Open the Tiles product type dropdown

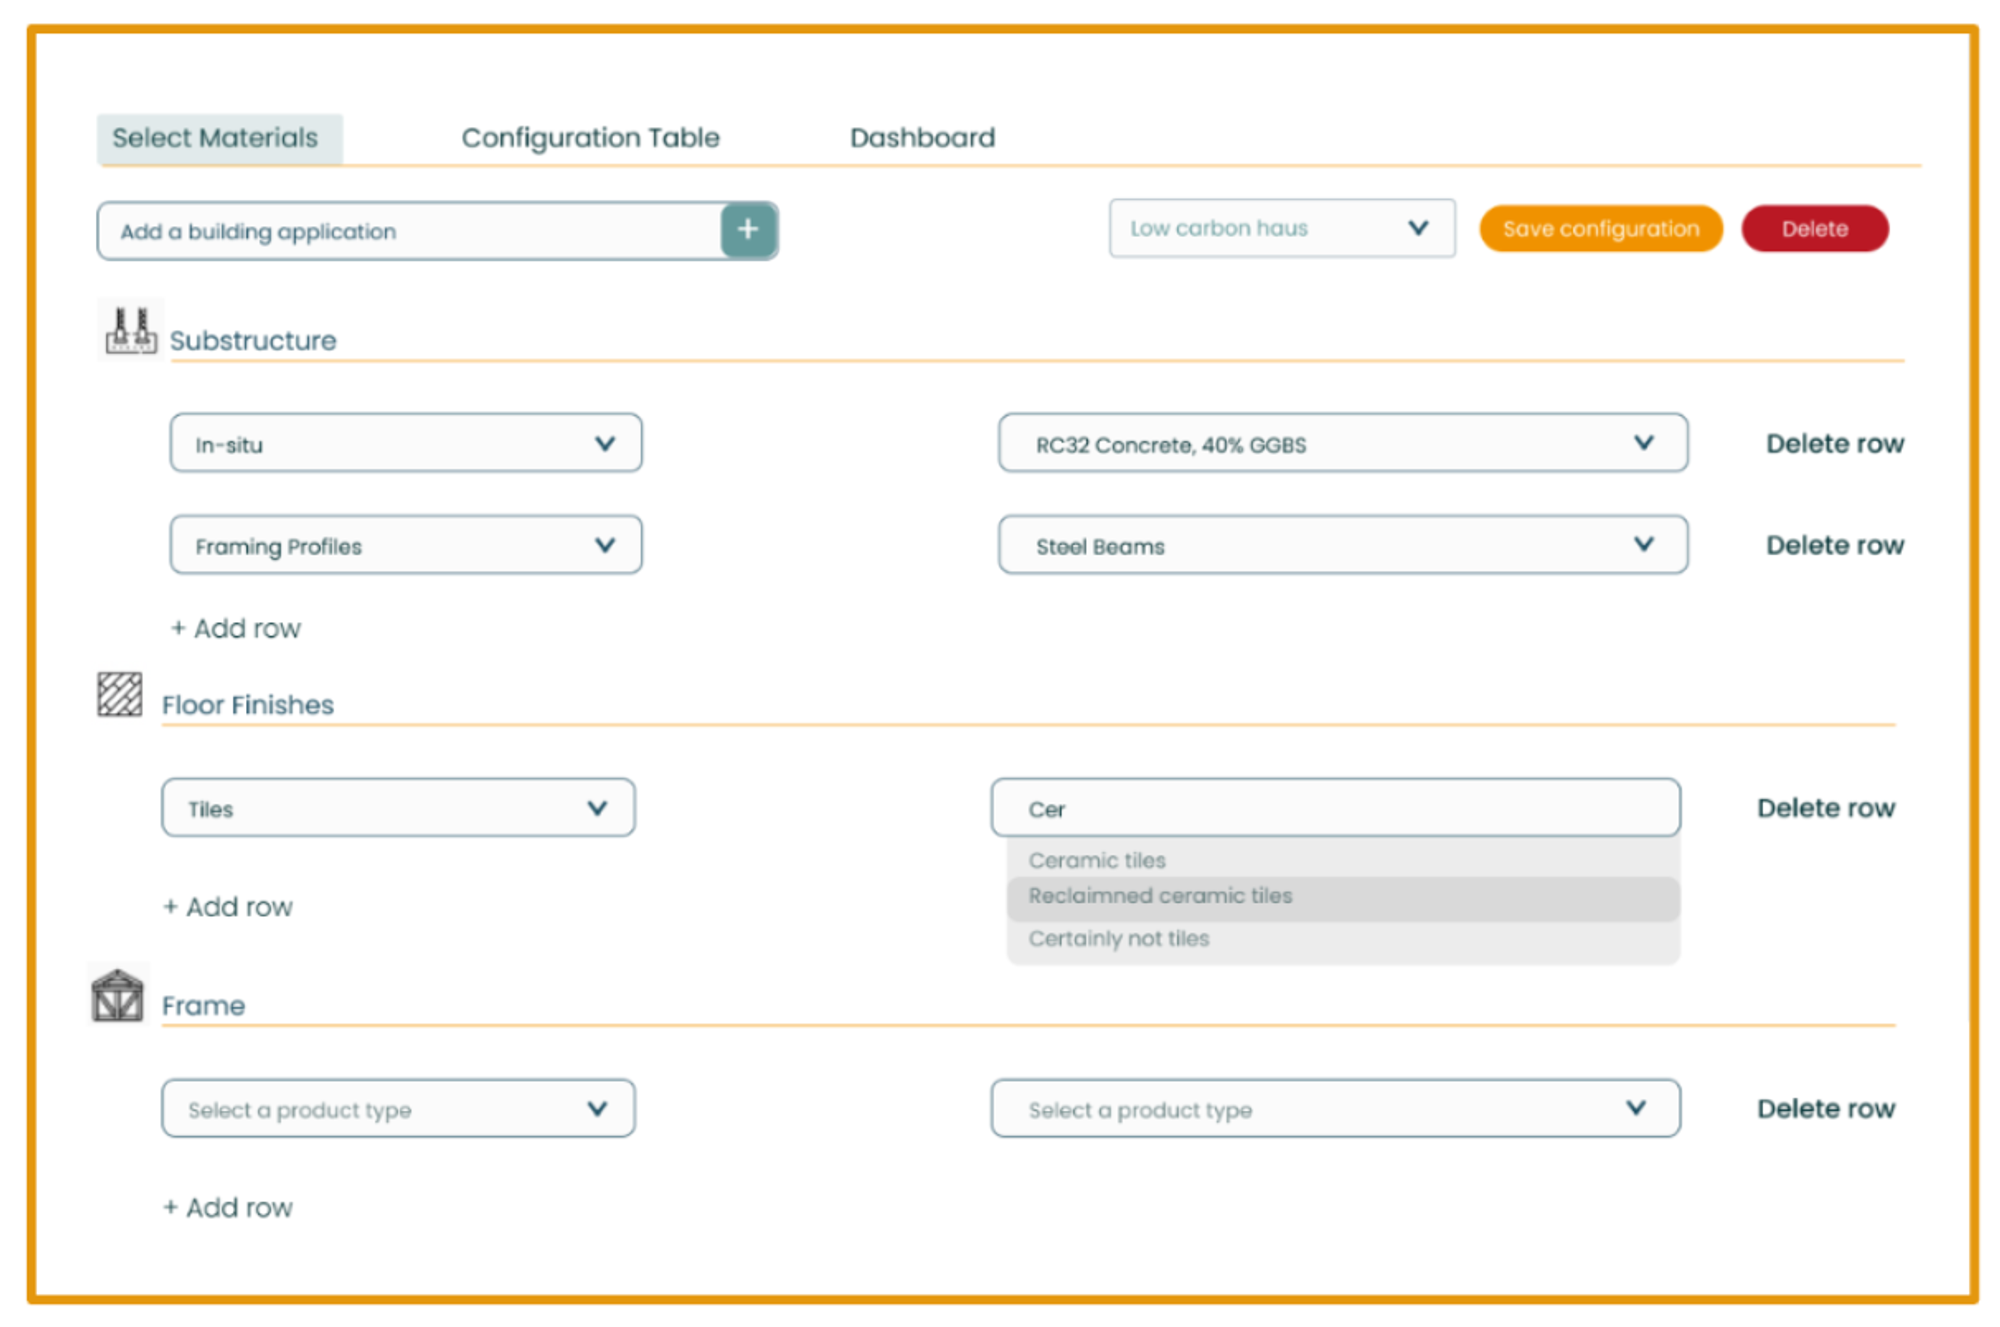398,808
